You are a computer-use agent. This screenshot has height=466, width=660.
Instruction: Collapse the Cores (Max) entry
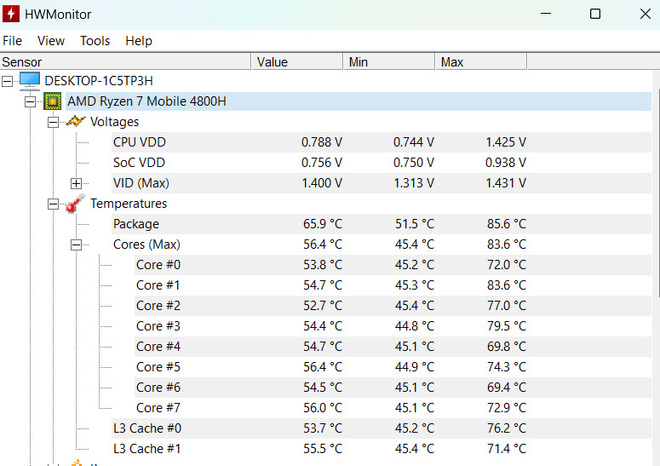(x=76, y=245)
